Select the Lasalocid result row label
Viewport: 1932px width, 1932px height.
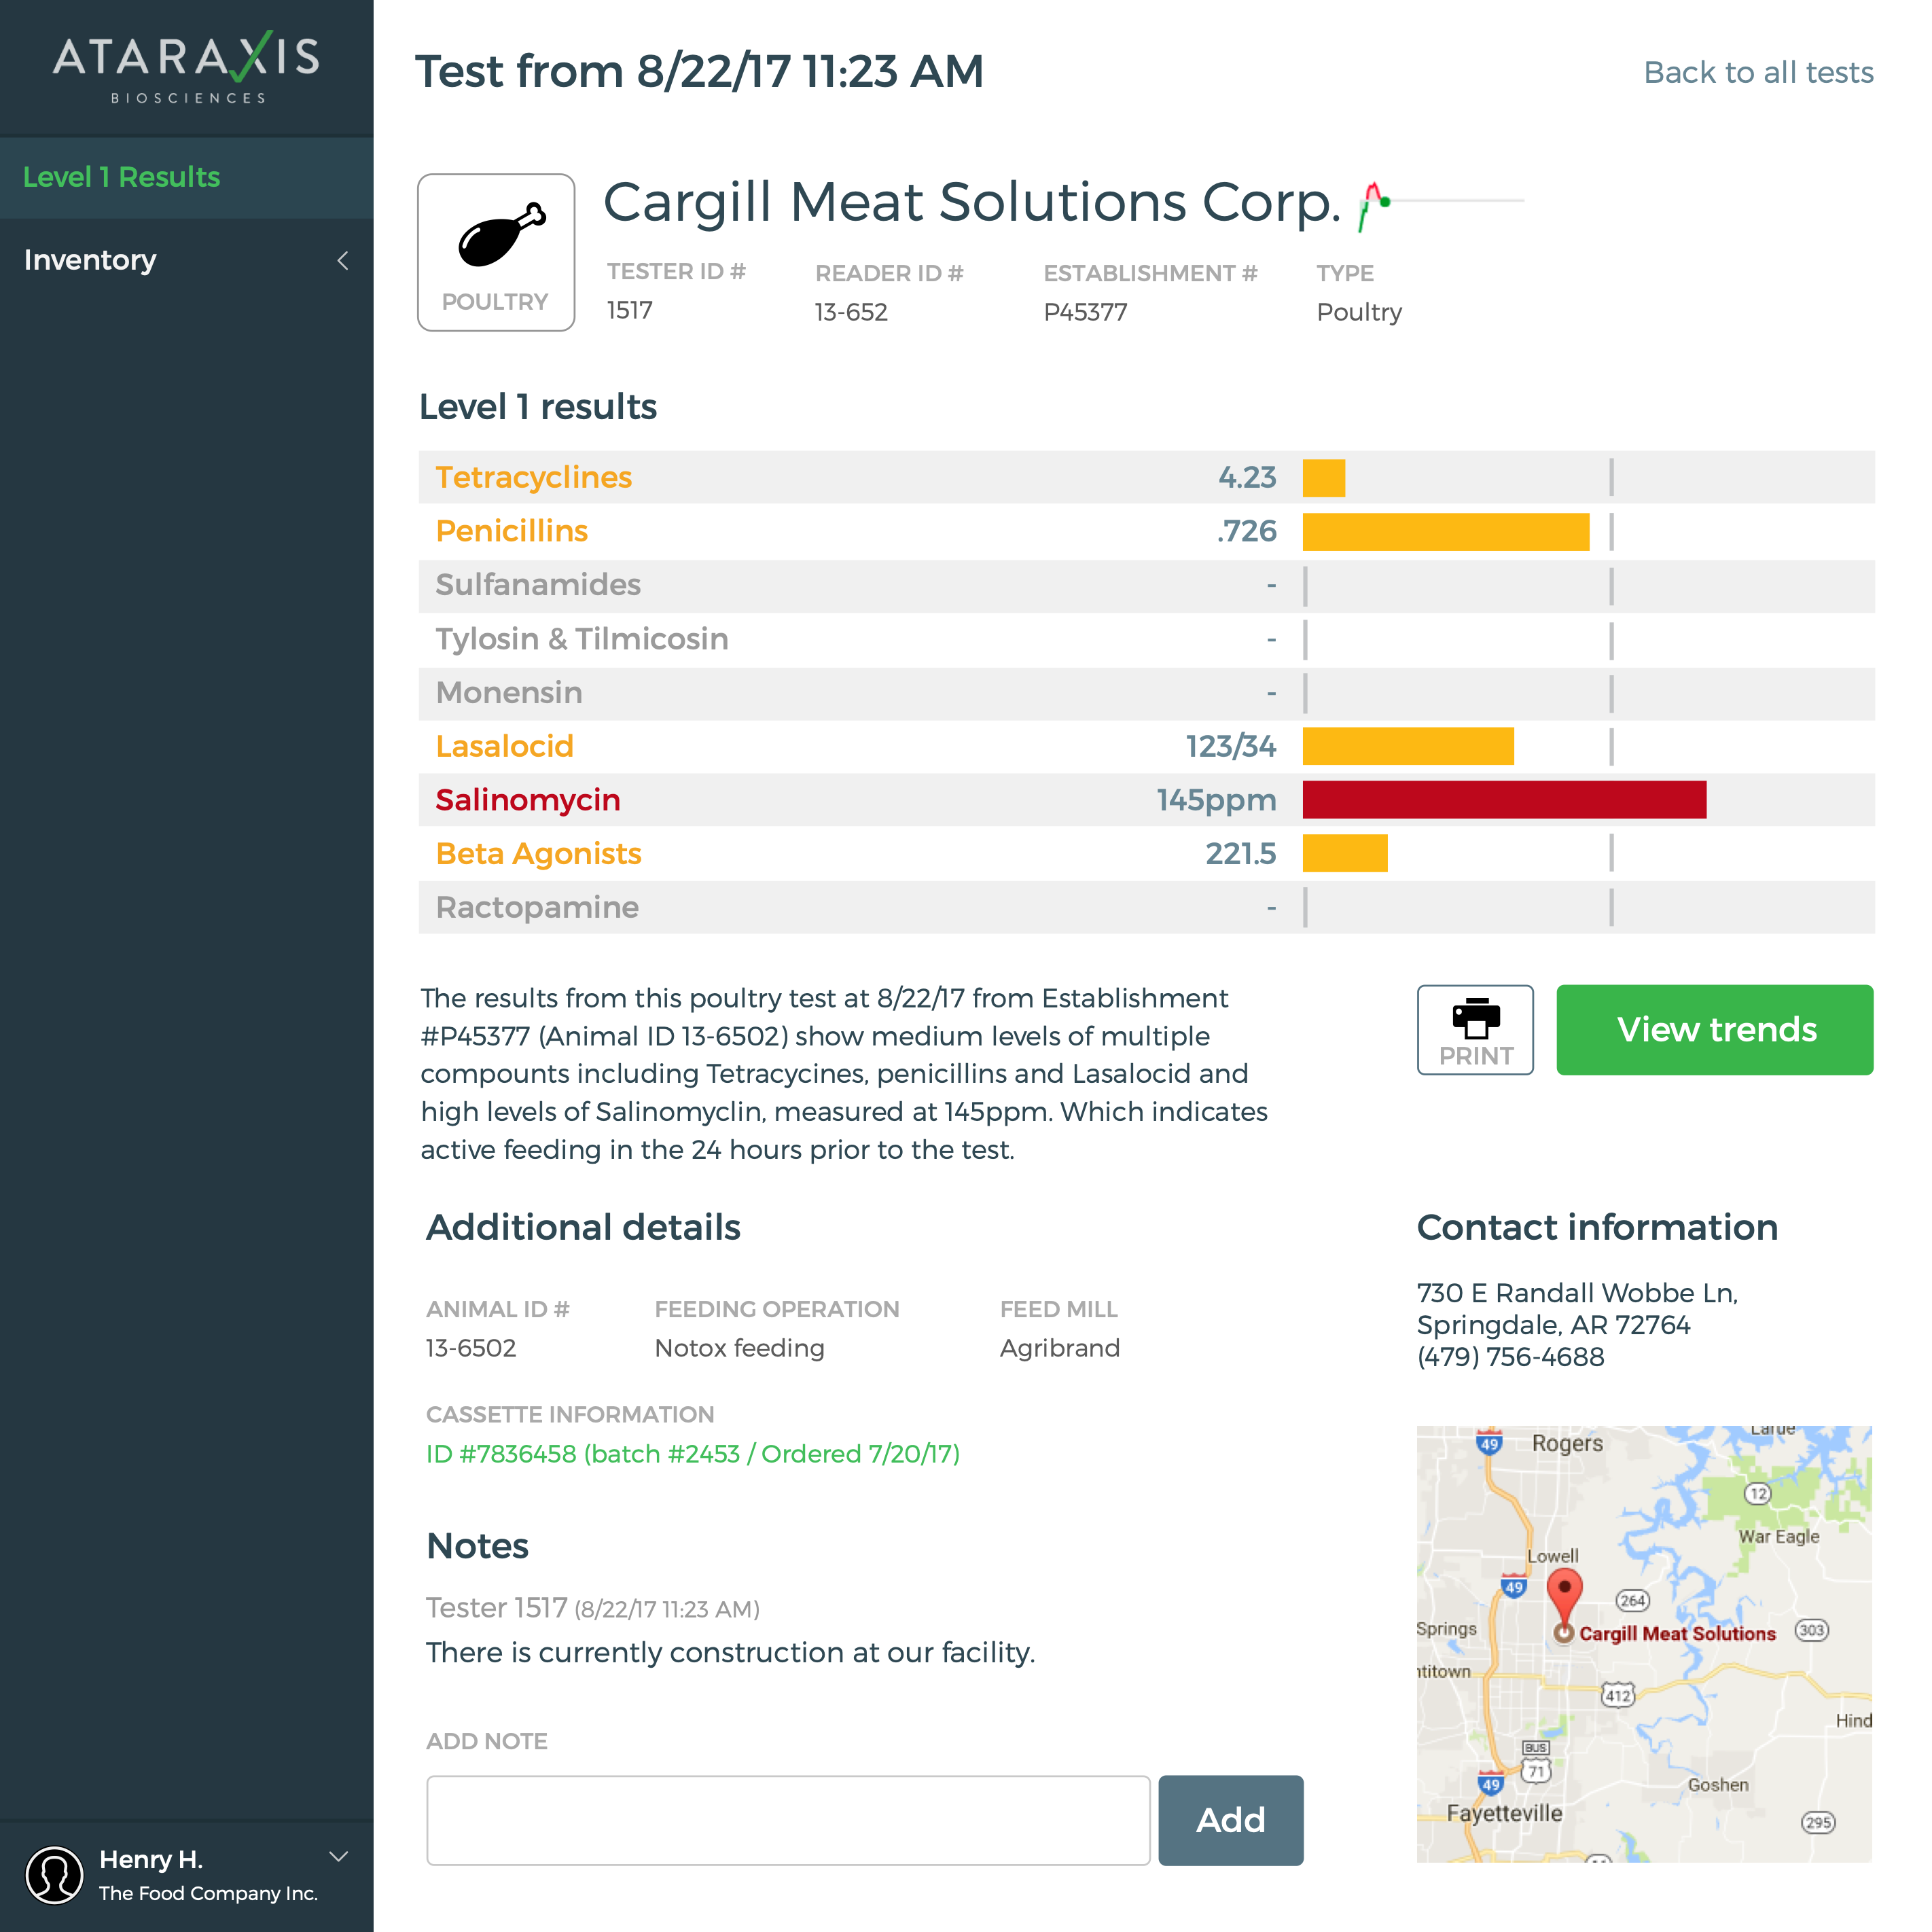point(505,746)
